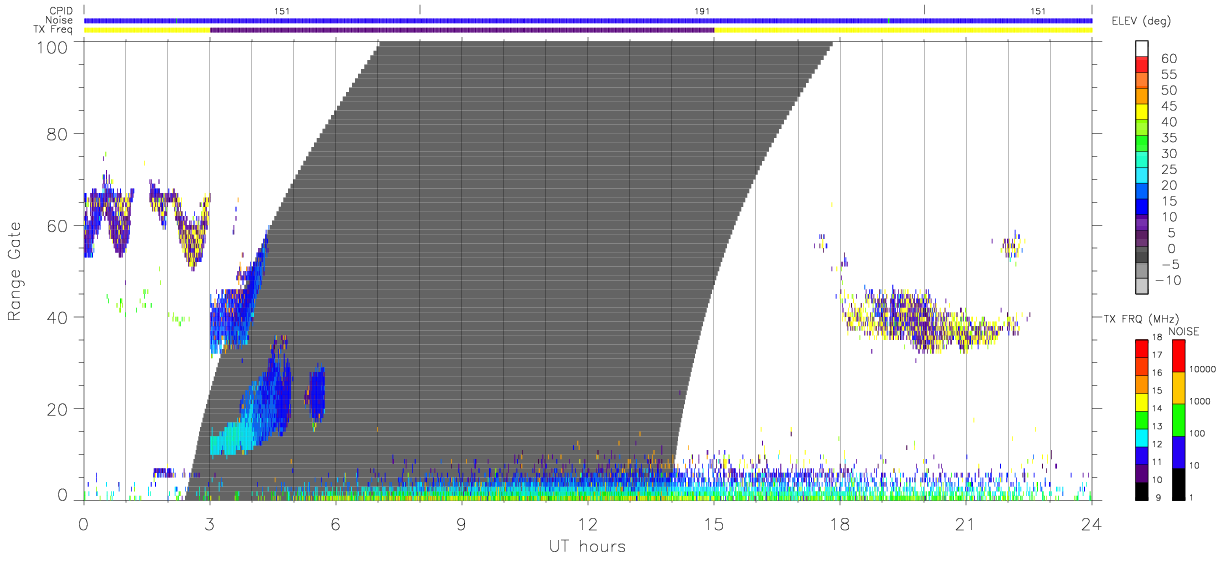The image size is (1228, 567).
Task: Click the 25 label on ELEV scale
Action: [1169, 169]
